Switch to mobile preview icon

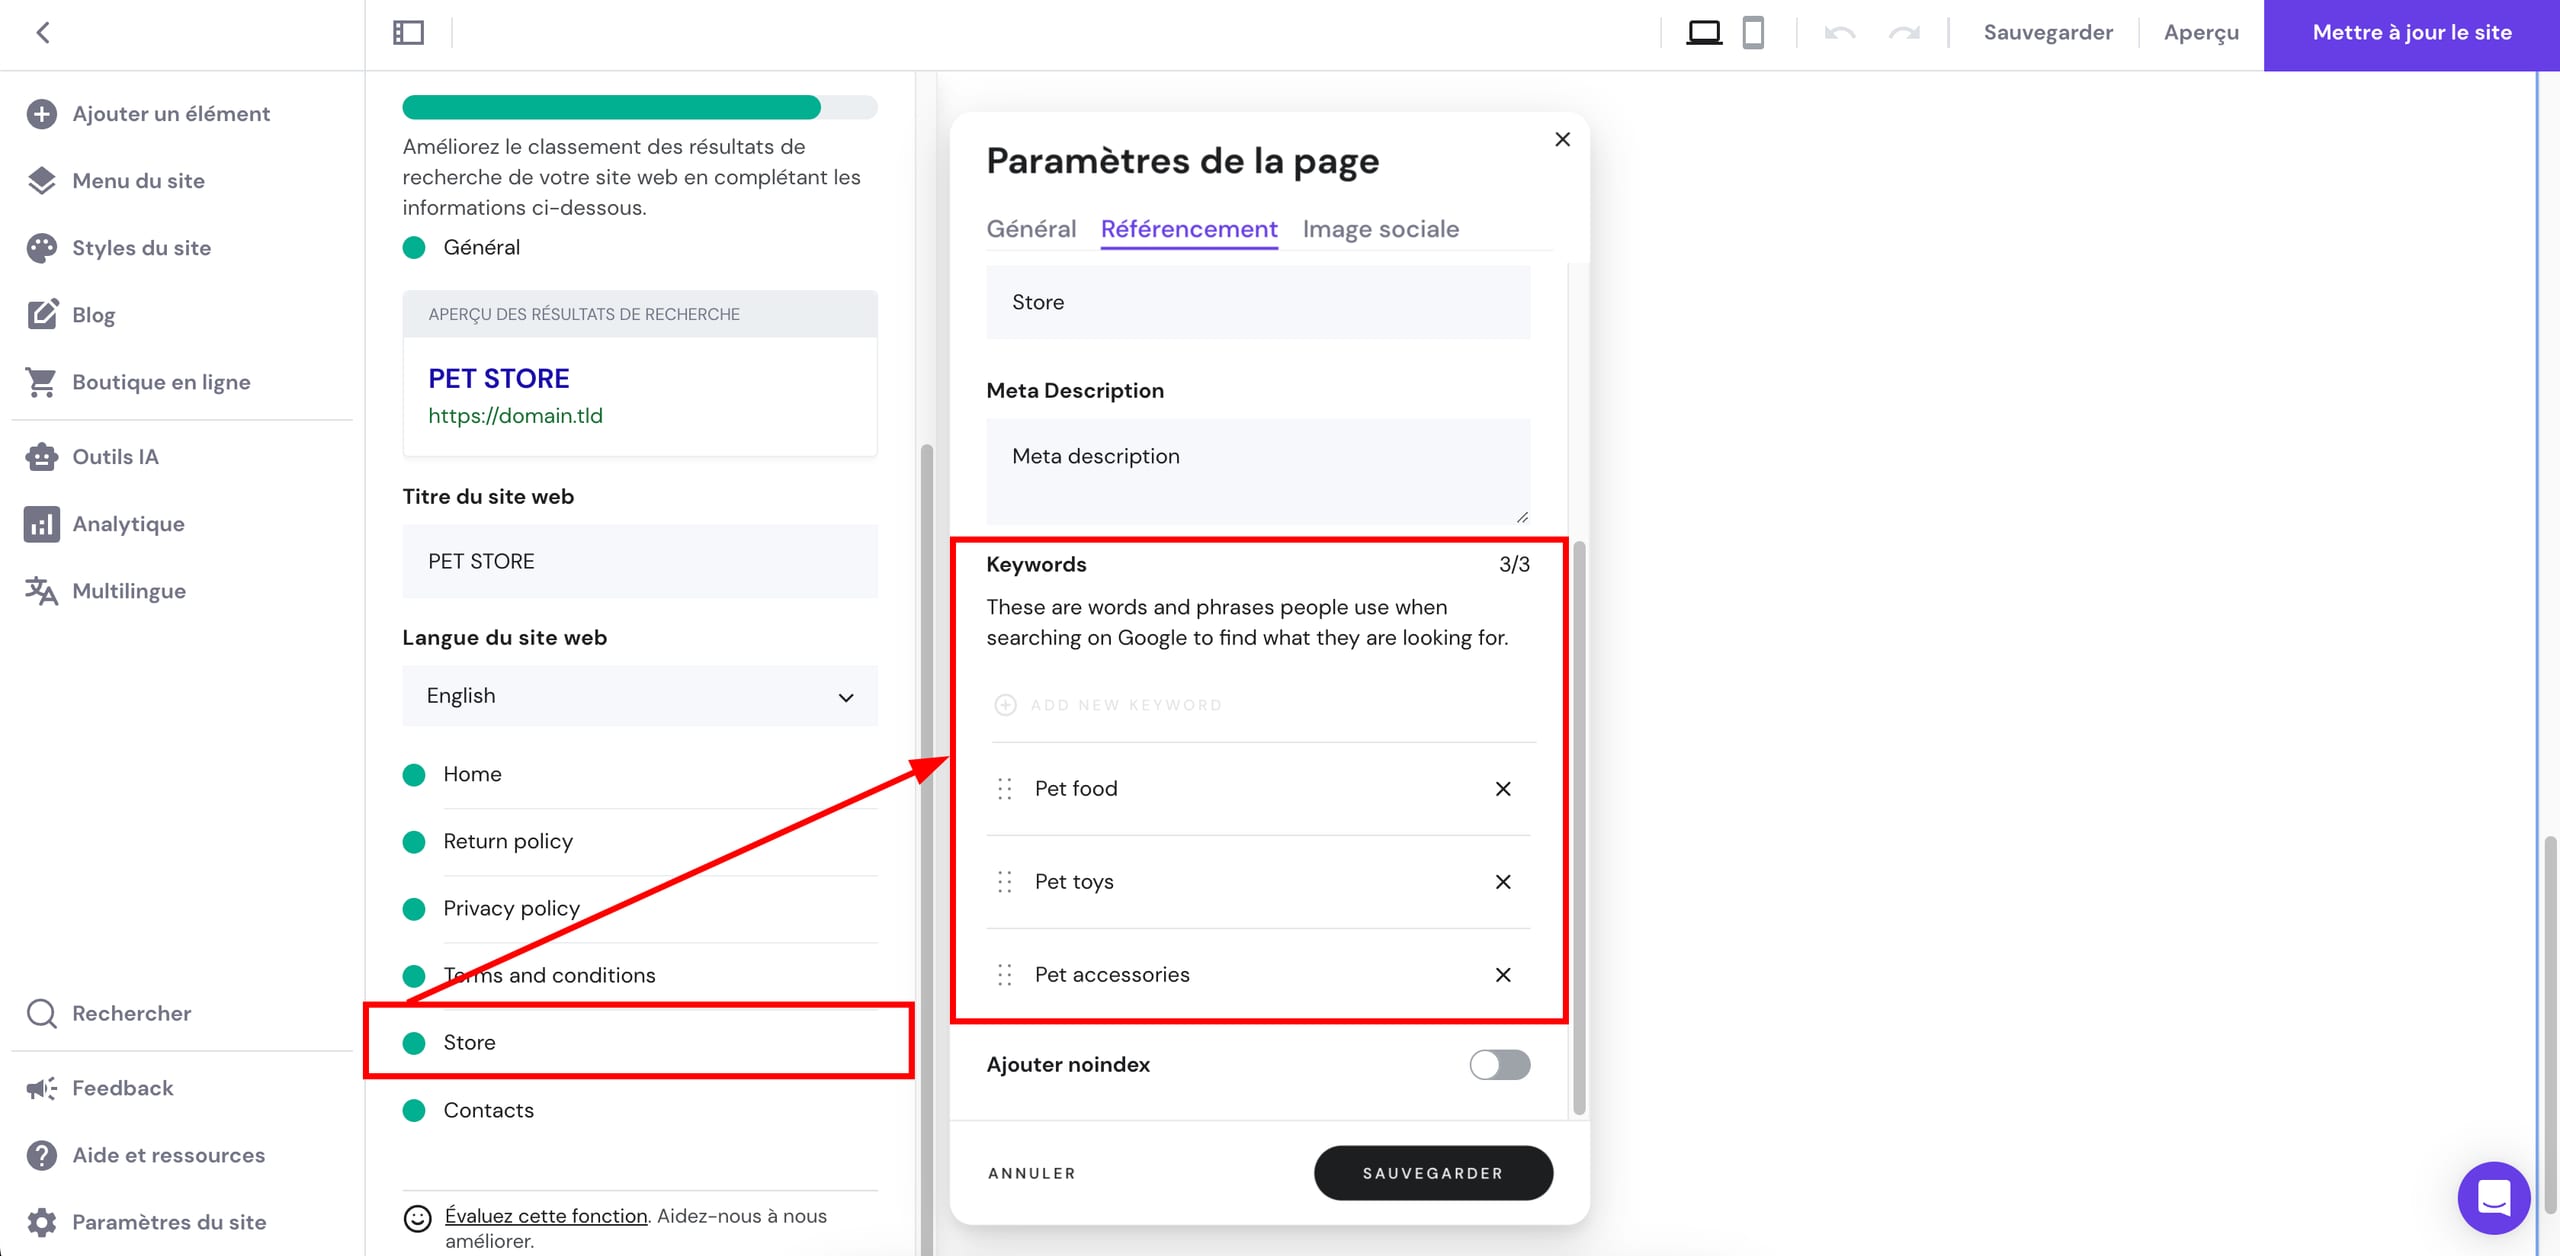[1753, 33]
